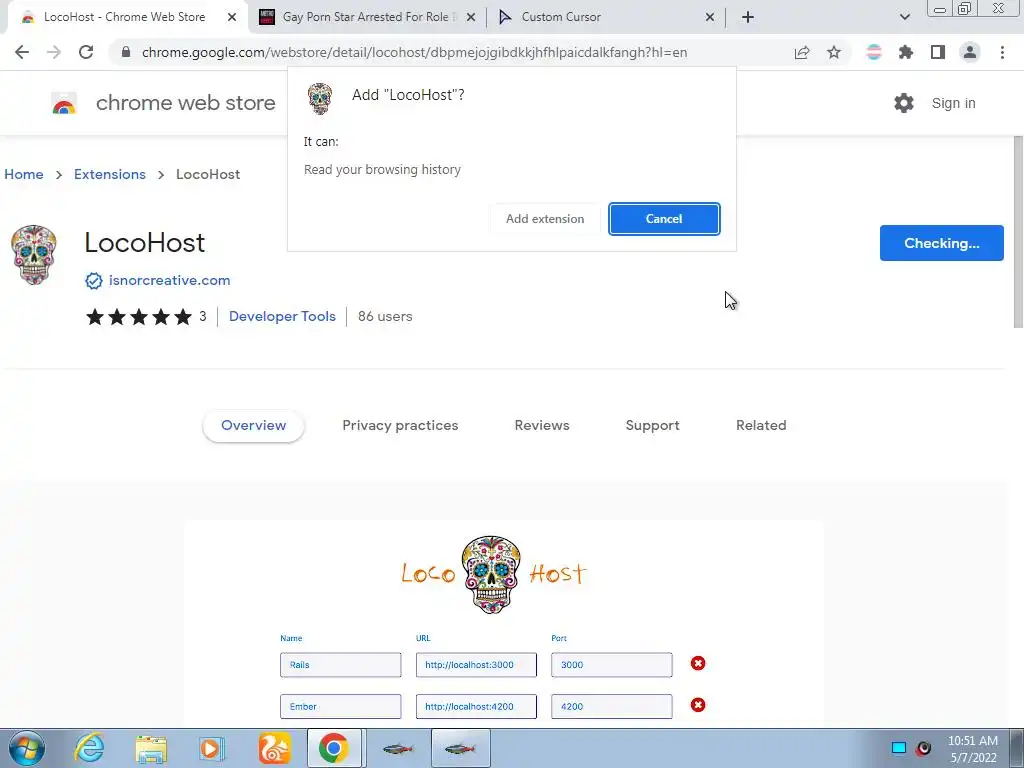The width and height of the screenshot is (1024, 768).
Task: Click the address bar URL field
Action: [x=415, y=52]
